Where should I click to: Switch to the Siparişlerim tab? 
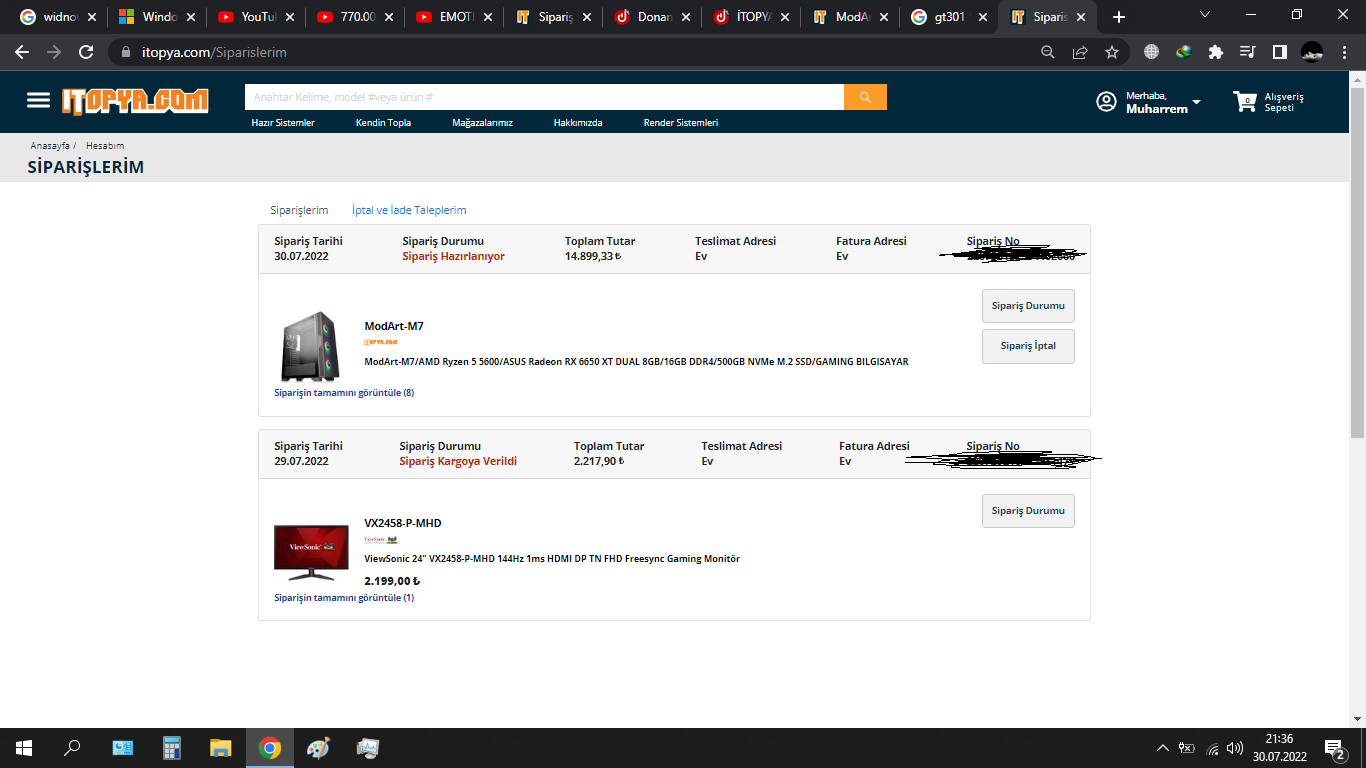pyautogui.click(x=299, y=210)
